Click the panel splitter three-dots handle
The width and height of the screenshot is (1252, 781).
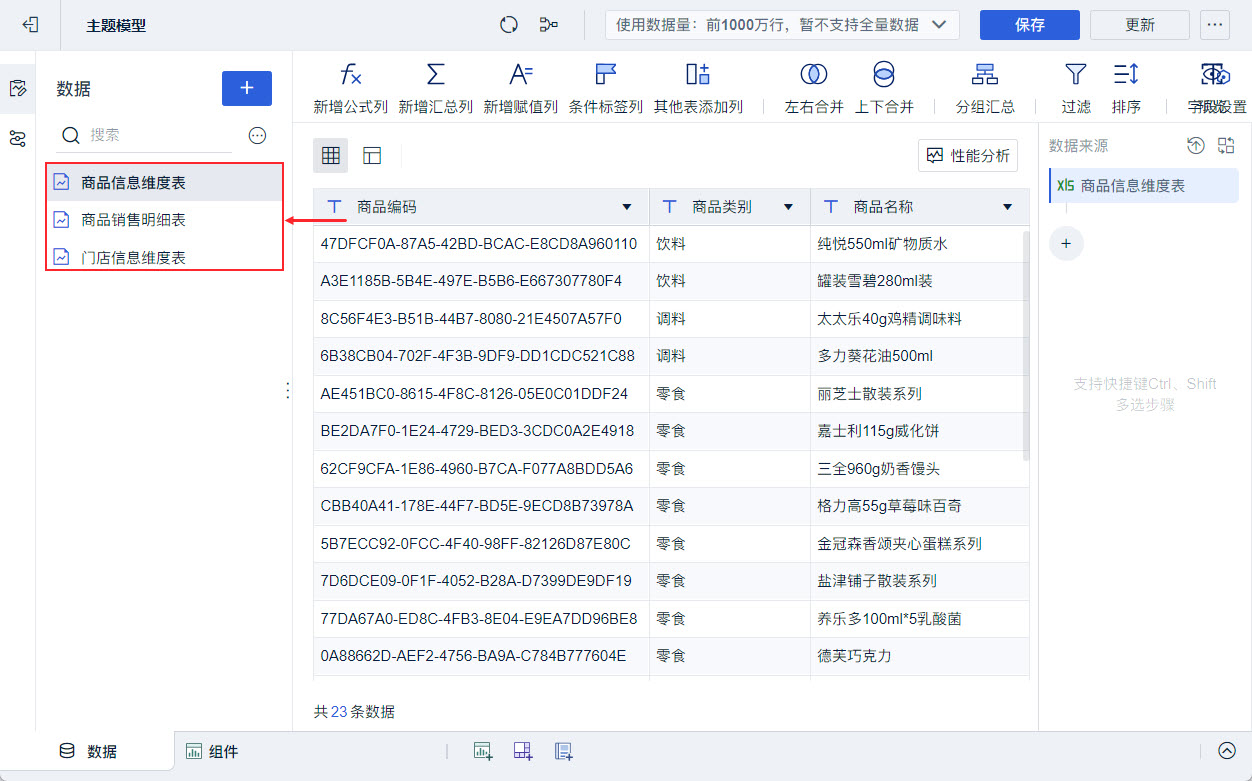pyautogui.click(x=288, y=390)
